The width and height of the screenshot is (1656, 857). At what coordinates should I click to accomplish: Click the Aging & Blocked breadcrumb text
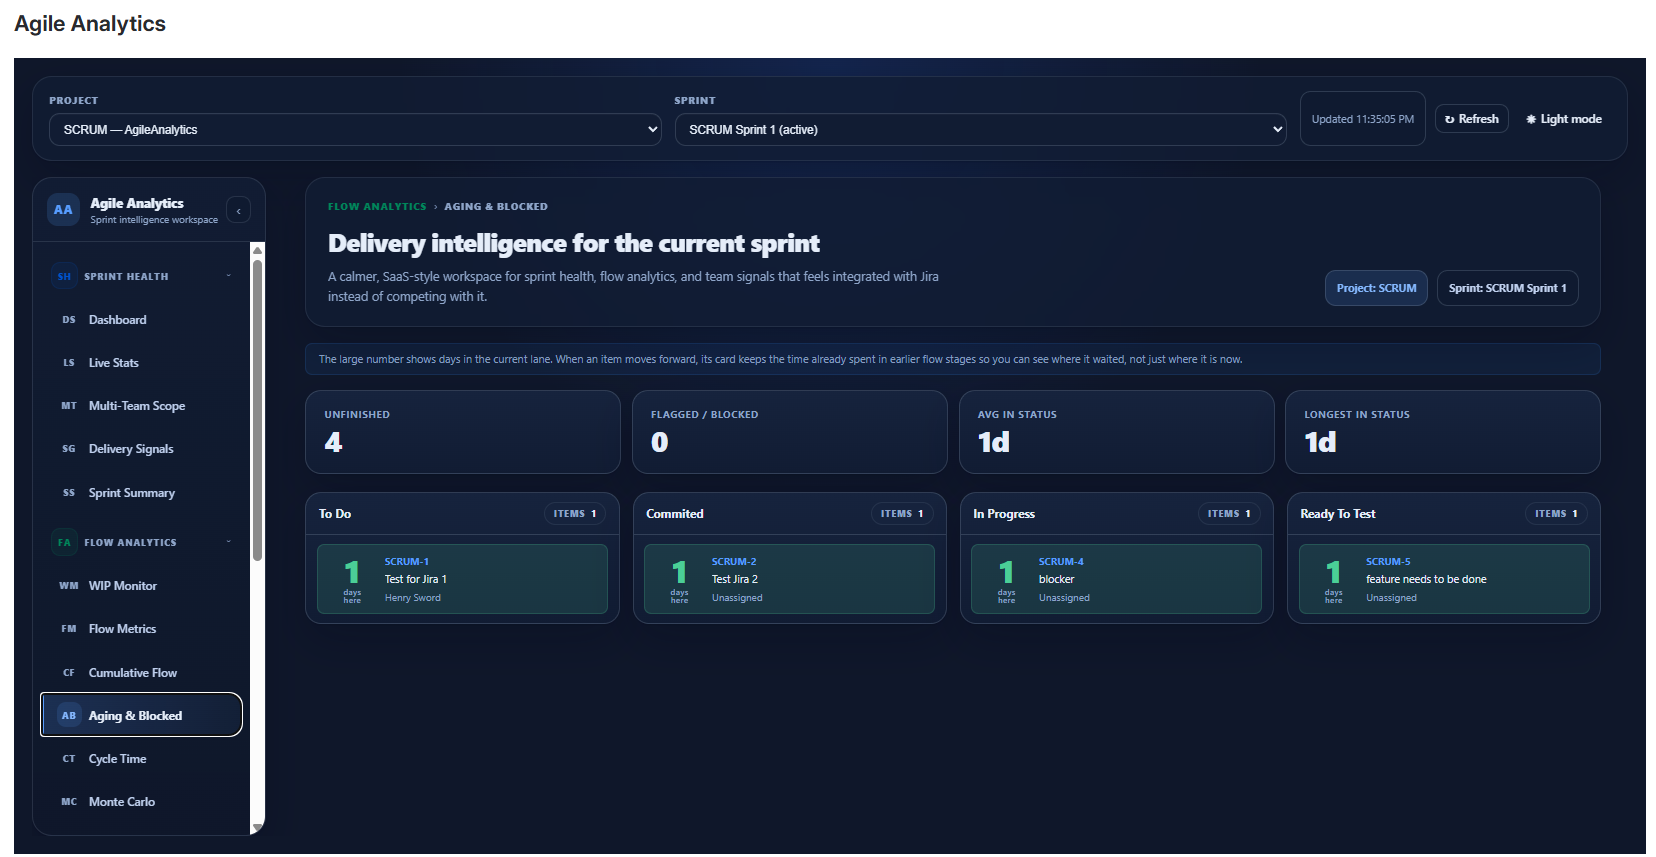496,207
